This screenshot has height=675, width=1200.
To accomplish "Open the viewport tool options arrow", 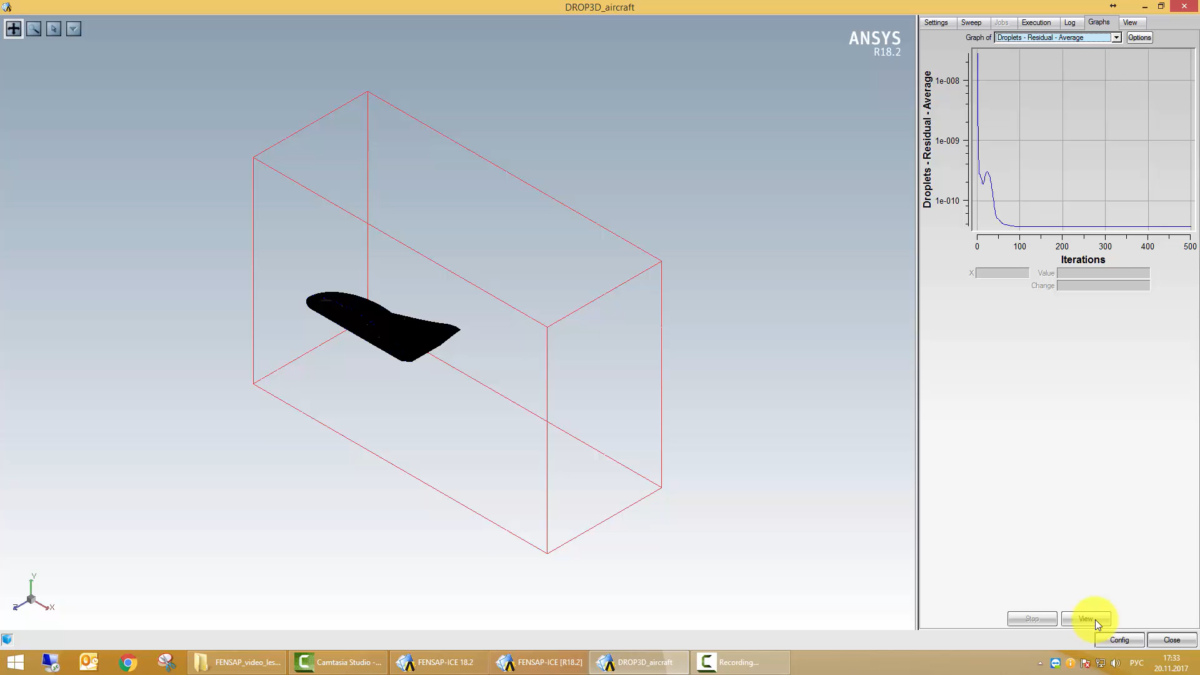I will [74, 29].
